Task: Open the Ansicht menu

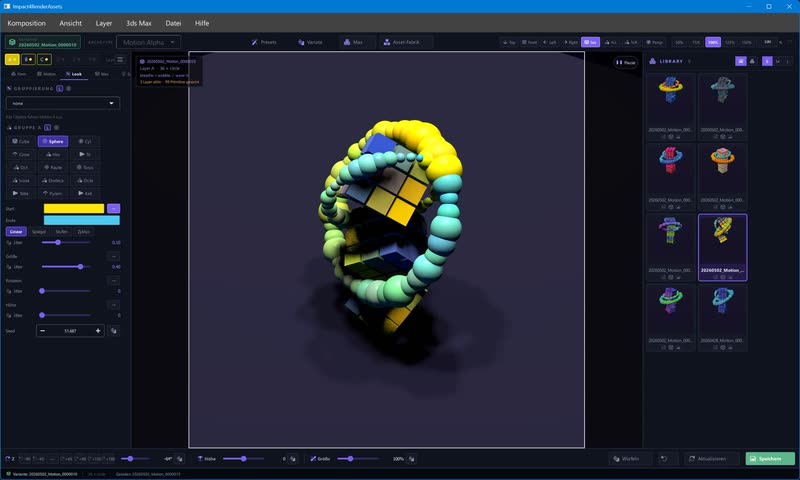Action: pyautogui.click(x=70, y=23)
